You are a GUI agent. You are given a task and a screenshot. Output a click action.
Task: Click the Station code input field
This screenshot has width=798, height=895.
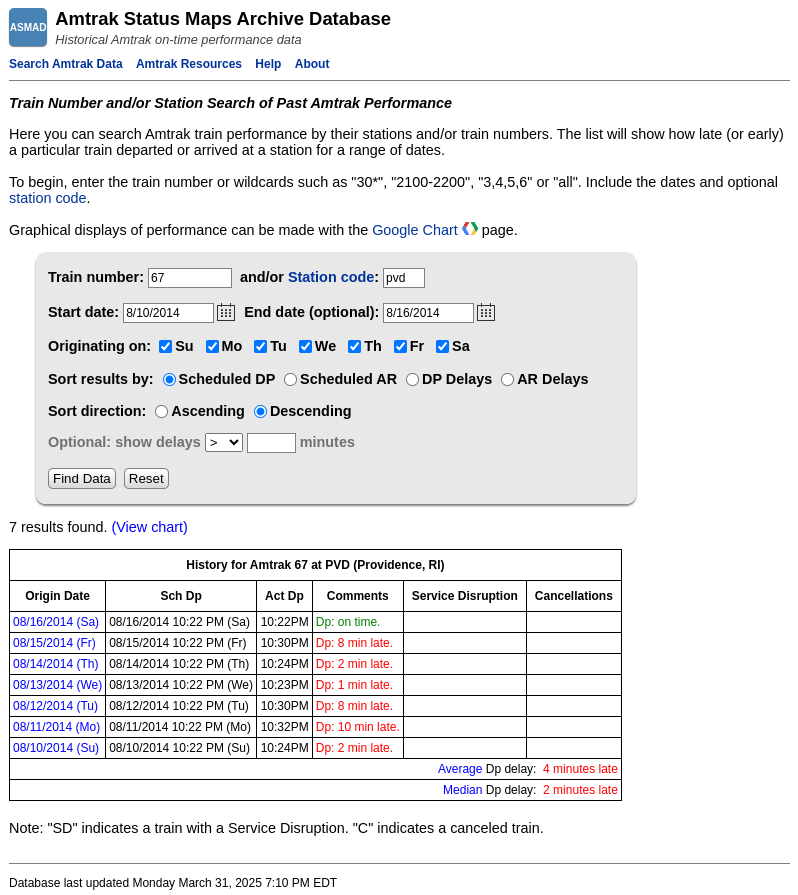pos(404,278)
